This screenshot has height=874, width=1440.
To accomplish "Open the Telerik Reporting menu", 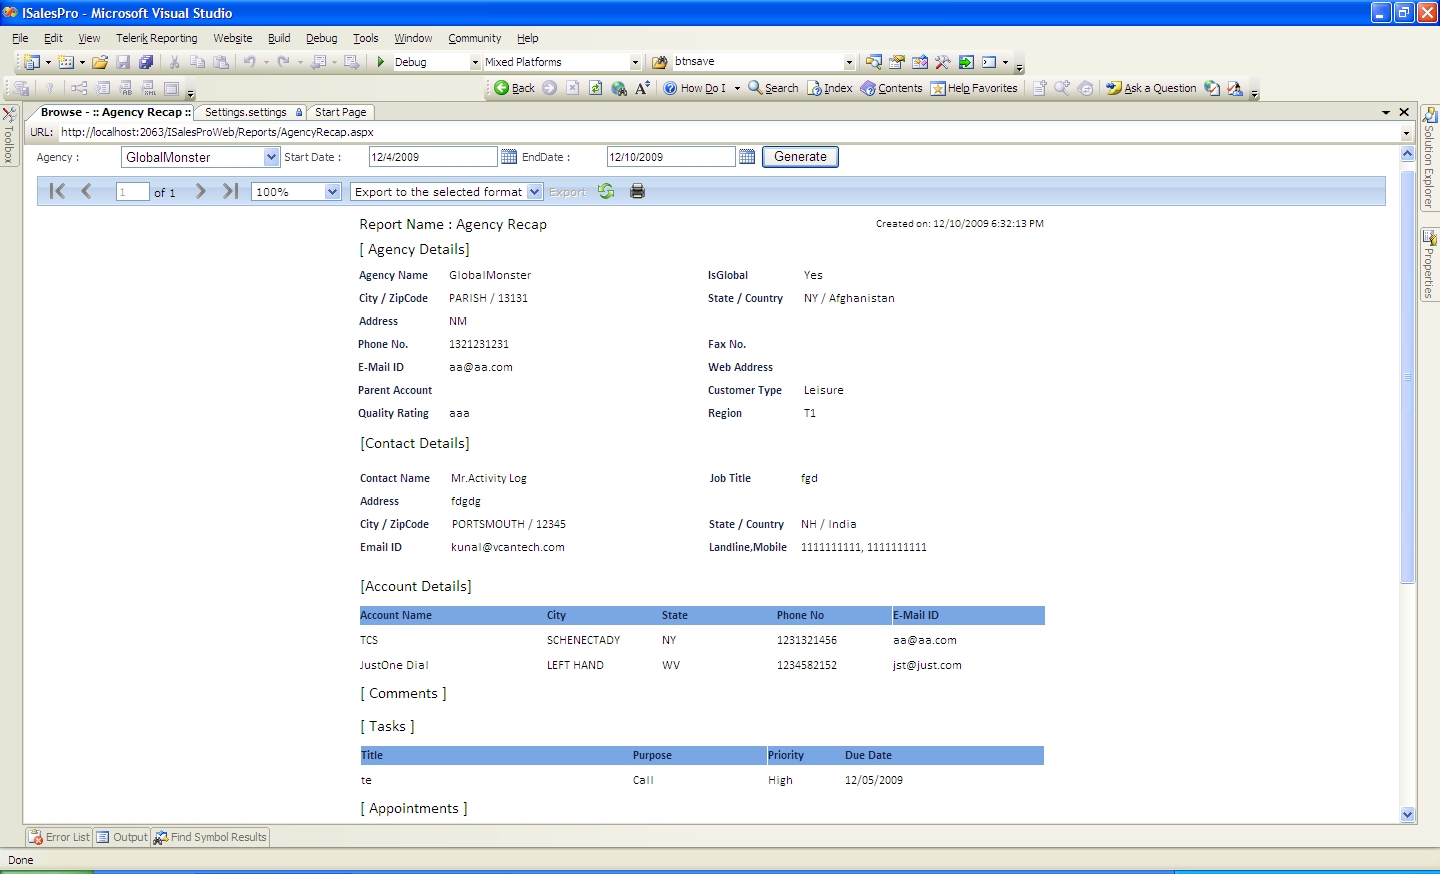I will pyautogui.click(x=156, y=38).
